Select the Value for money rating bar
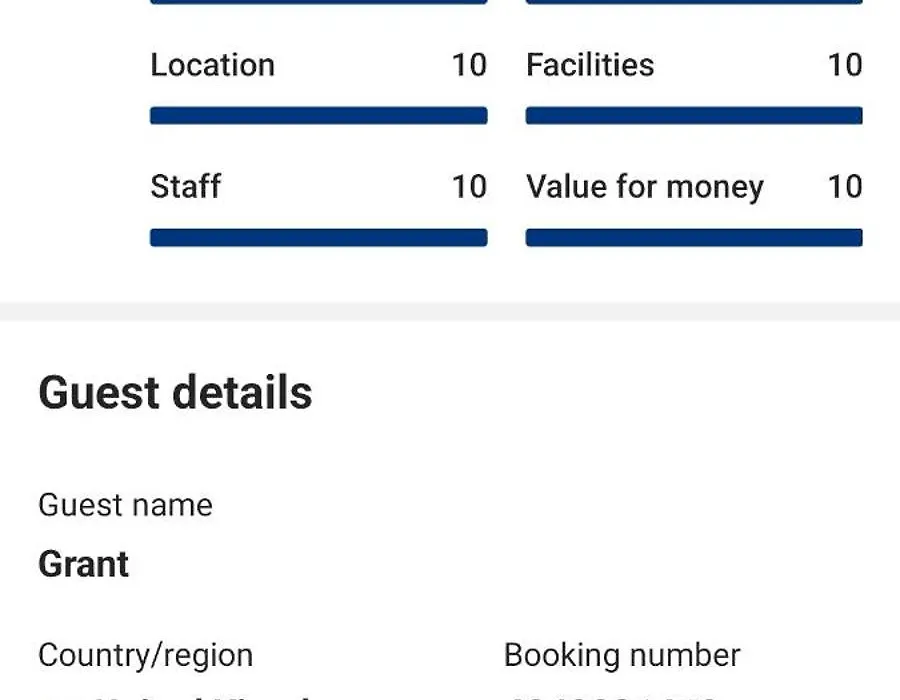900x700 pixels. [x=694, y=238]
